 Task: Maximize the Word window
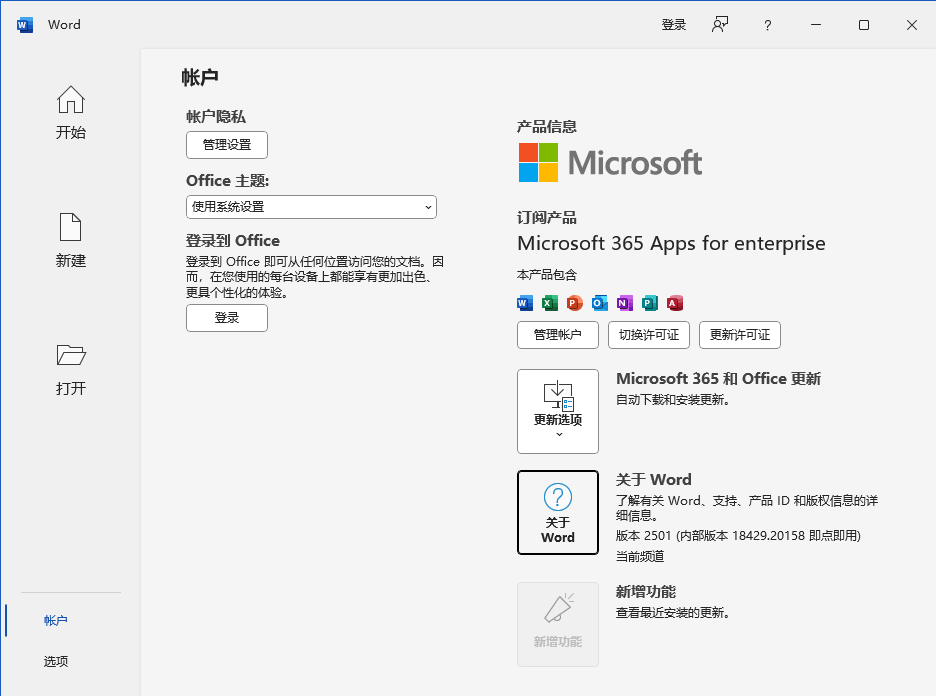(x=864, y=25)
